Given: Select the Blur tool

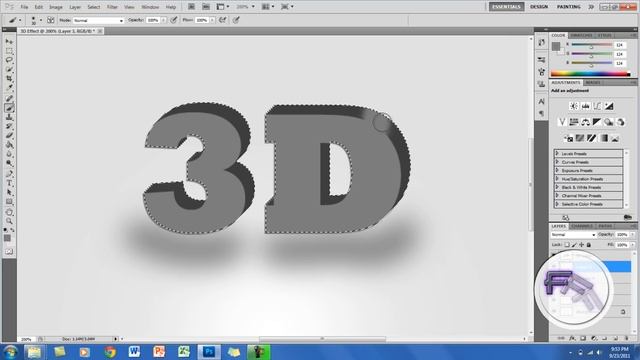Looking at the screenshot, I should [9, 154].
